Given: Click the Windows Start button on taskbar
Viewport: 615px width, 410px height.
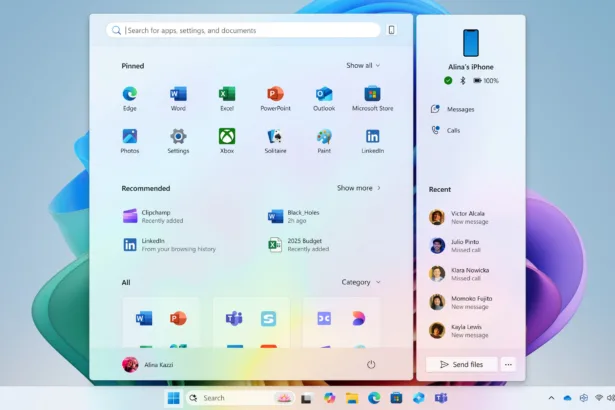Looking at the screenshot, I should pos(173,398).
